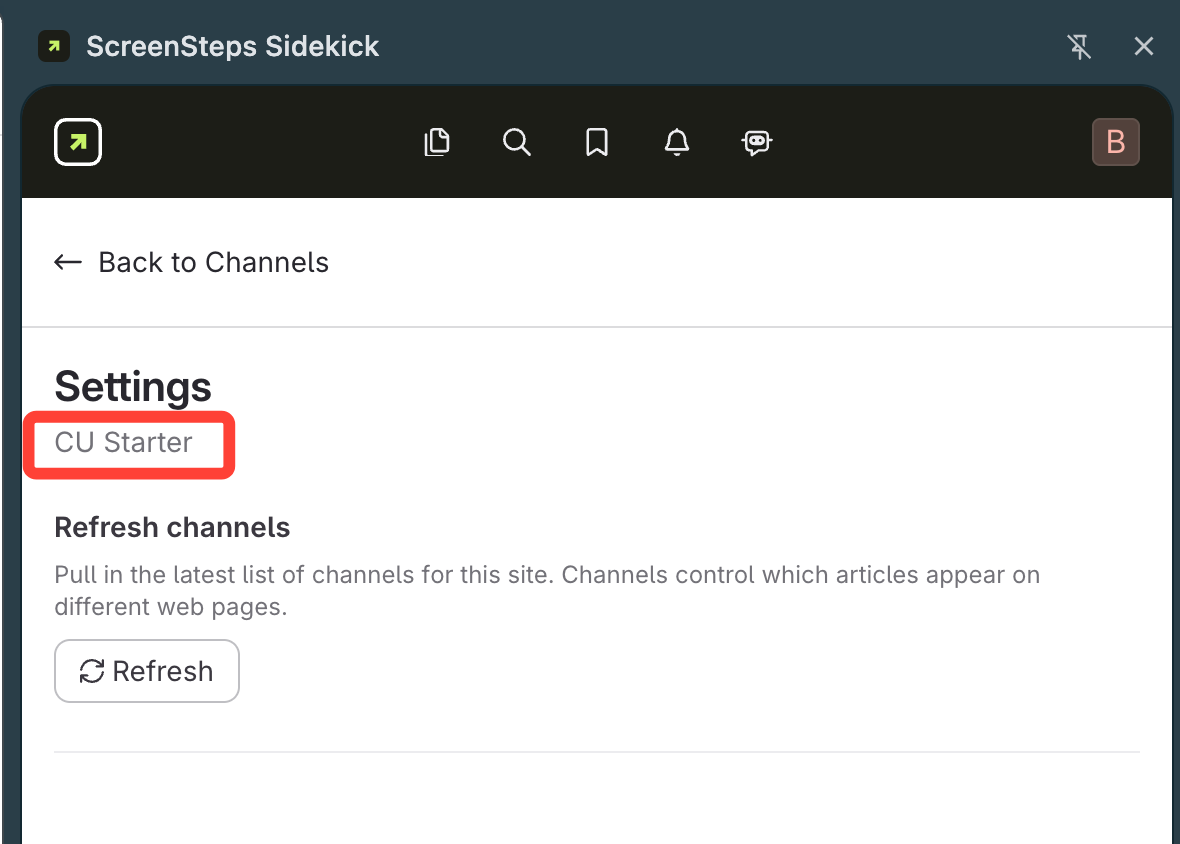1180x844 pixels.
Task: Toggle the pin icon in title bar
Action: 1079,46
